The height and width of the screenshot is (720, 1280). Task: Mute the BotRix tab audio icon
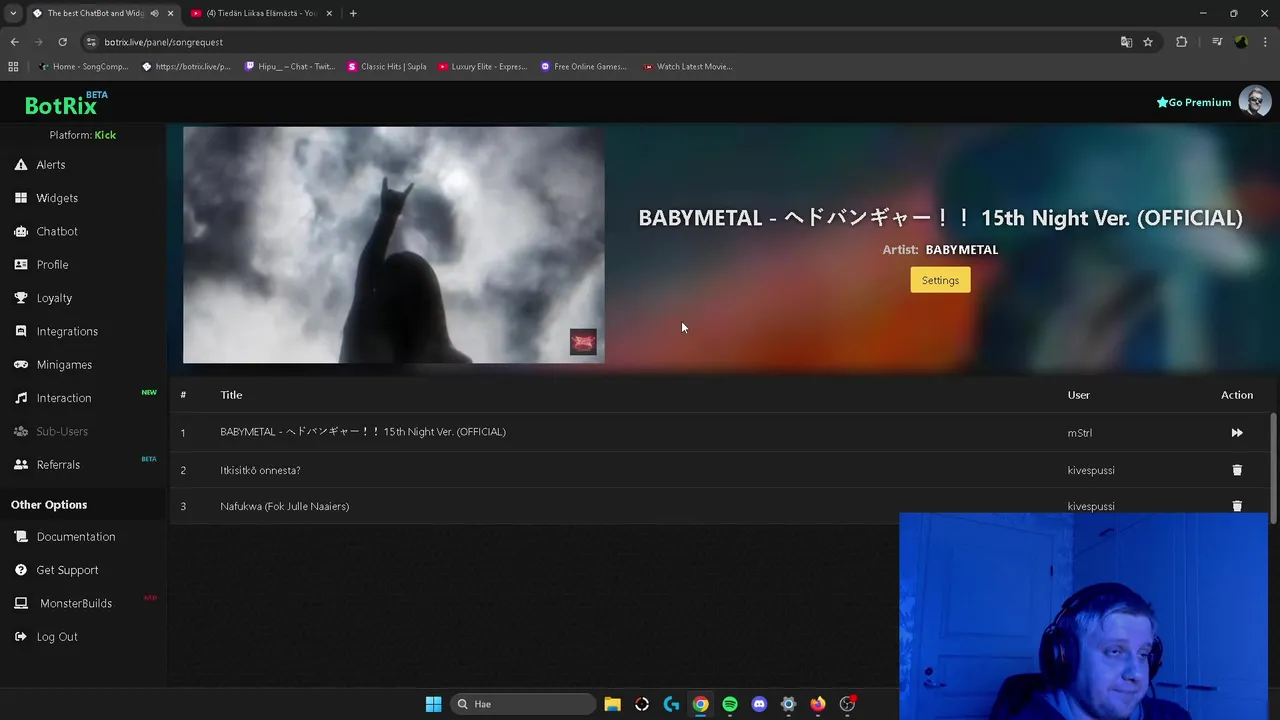pyautogui.click(x=154, y=13)
